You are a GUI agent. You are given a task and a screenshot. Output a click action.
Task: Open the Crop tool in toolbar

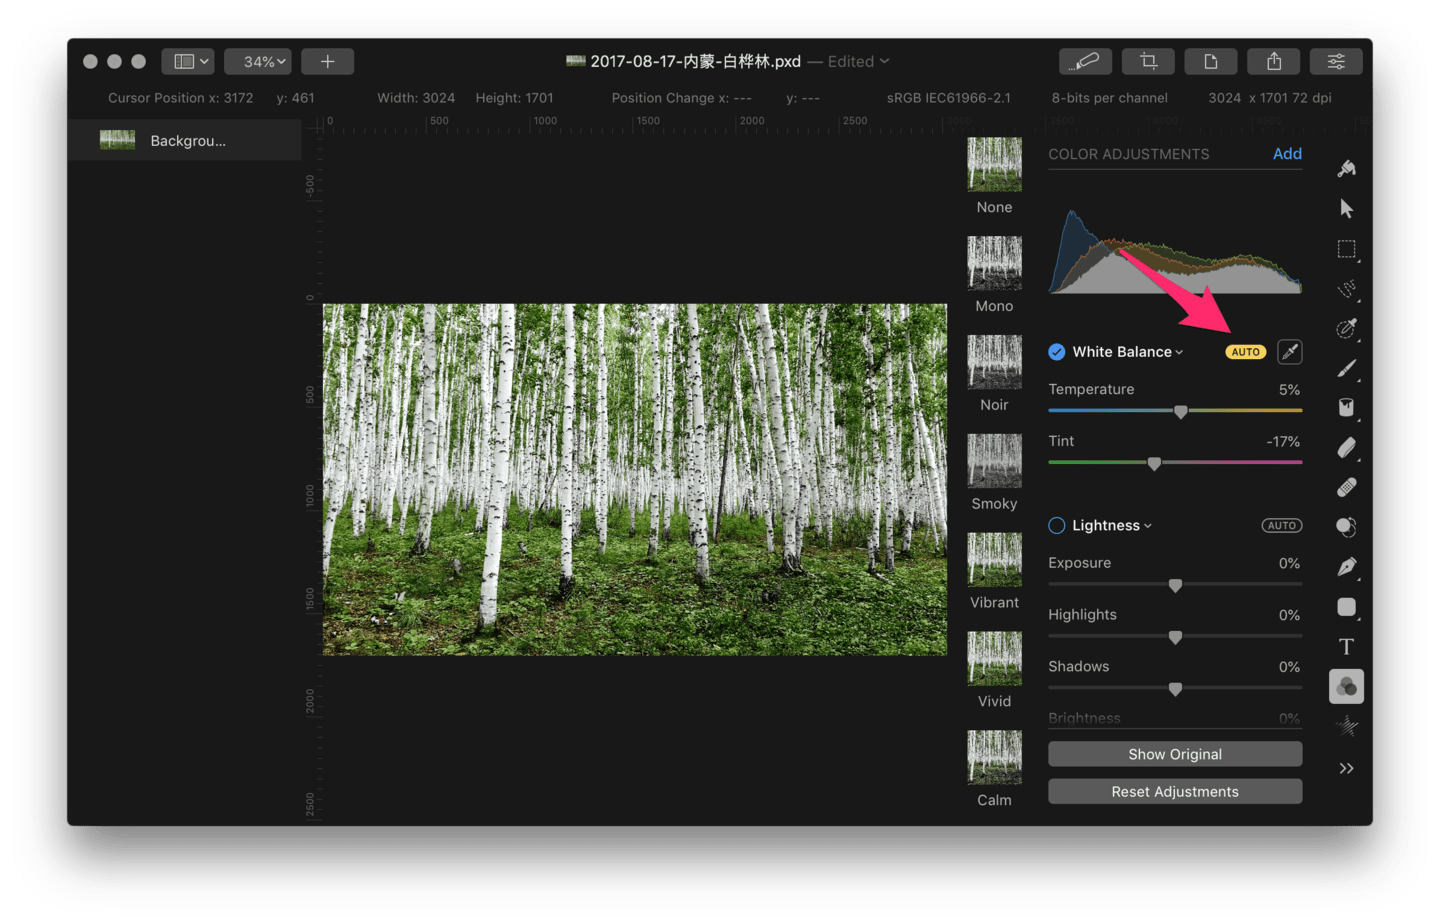[x=1148, y=62]
